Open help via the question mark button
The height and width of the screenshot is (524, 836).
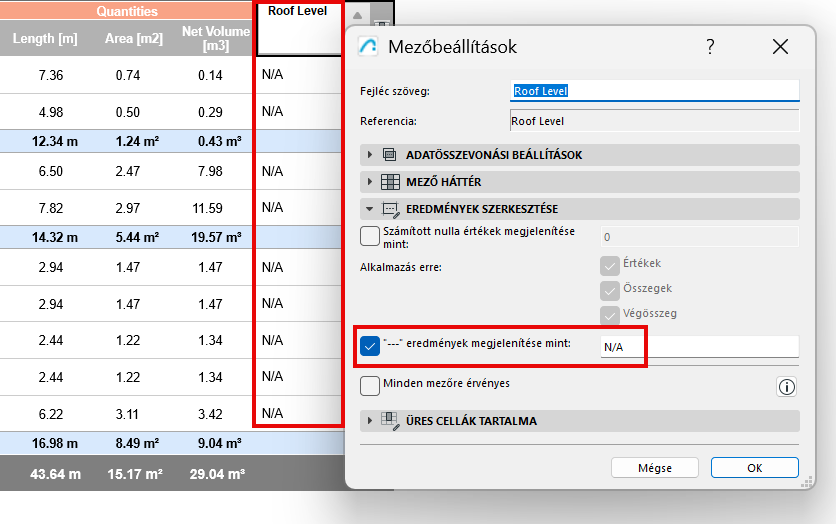(710, 47)
